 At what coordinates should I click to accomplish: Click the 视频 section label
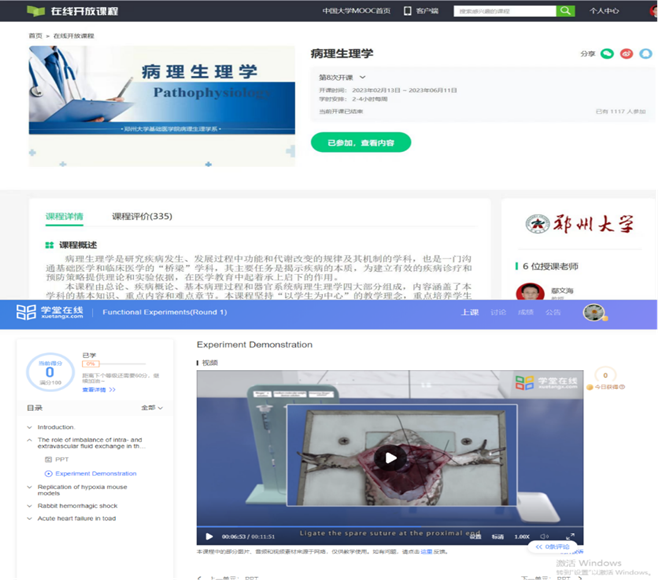point(210,363)
